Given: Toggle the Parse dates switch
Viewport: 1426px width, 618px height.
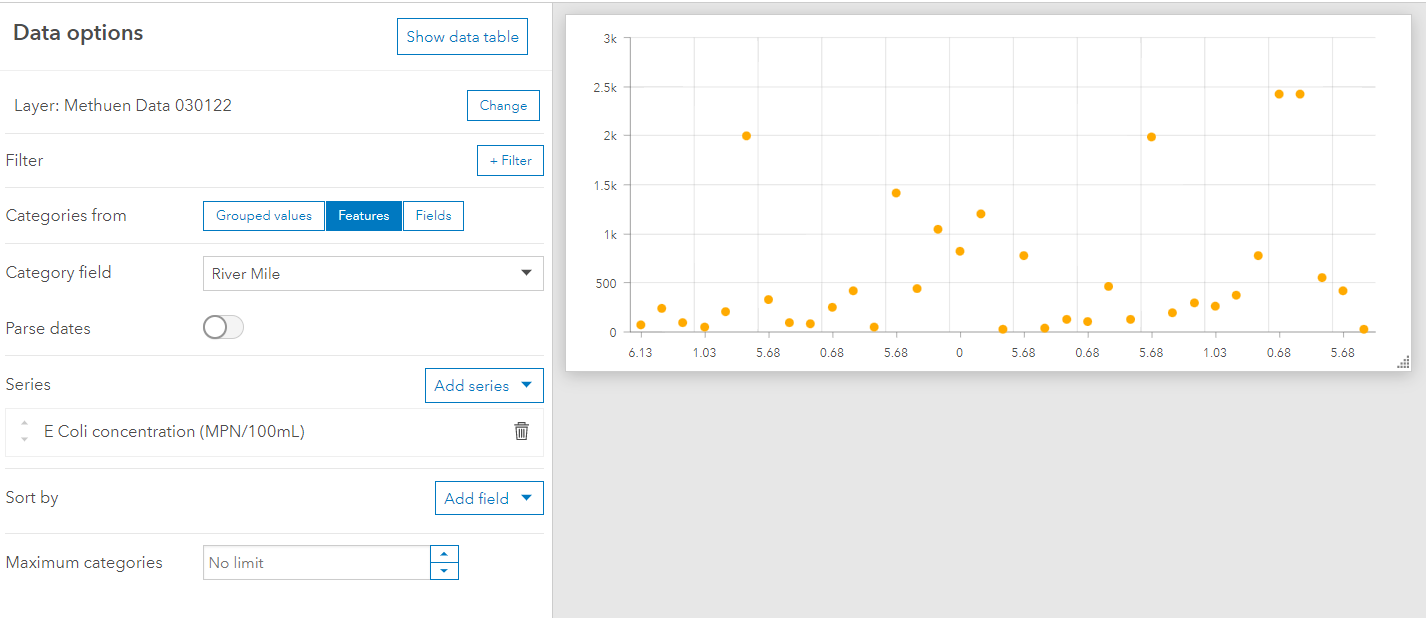Looking at the screenshot, I should 223,328.
